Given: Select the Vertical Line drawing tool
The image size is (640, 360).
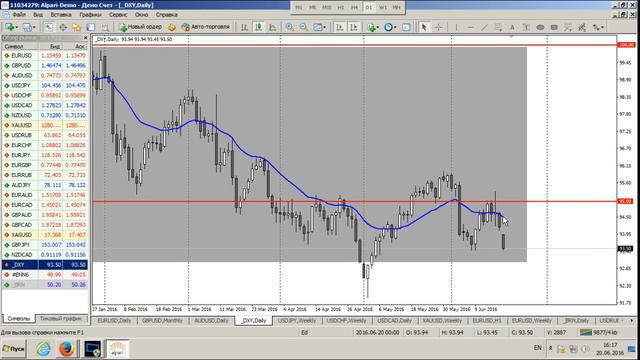Looking at the screenshot, I should point(456,27).
